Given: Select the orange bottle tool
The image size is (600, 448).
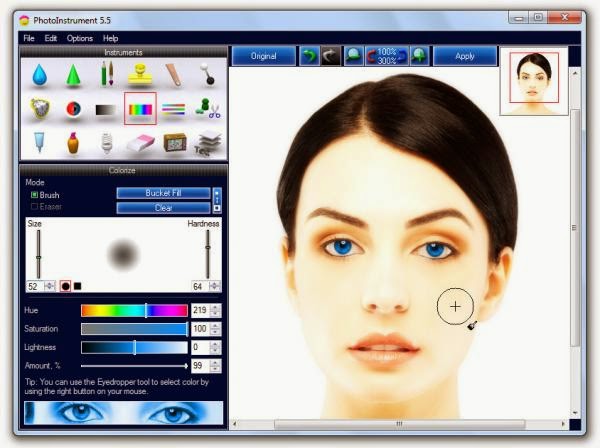Looking at the screenshot, I should [x=73, y=143].
